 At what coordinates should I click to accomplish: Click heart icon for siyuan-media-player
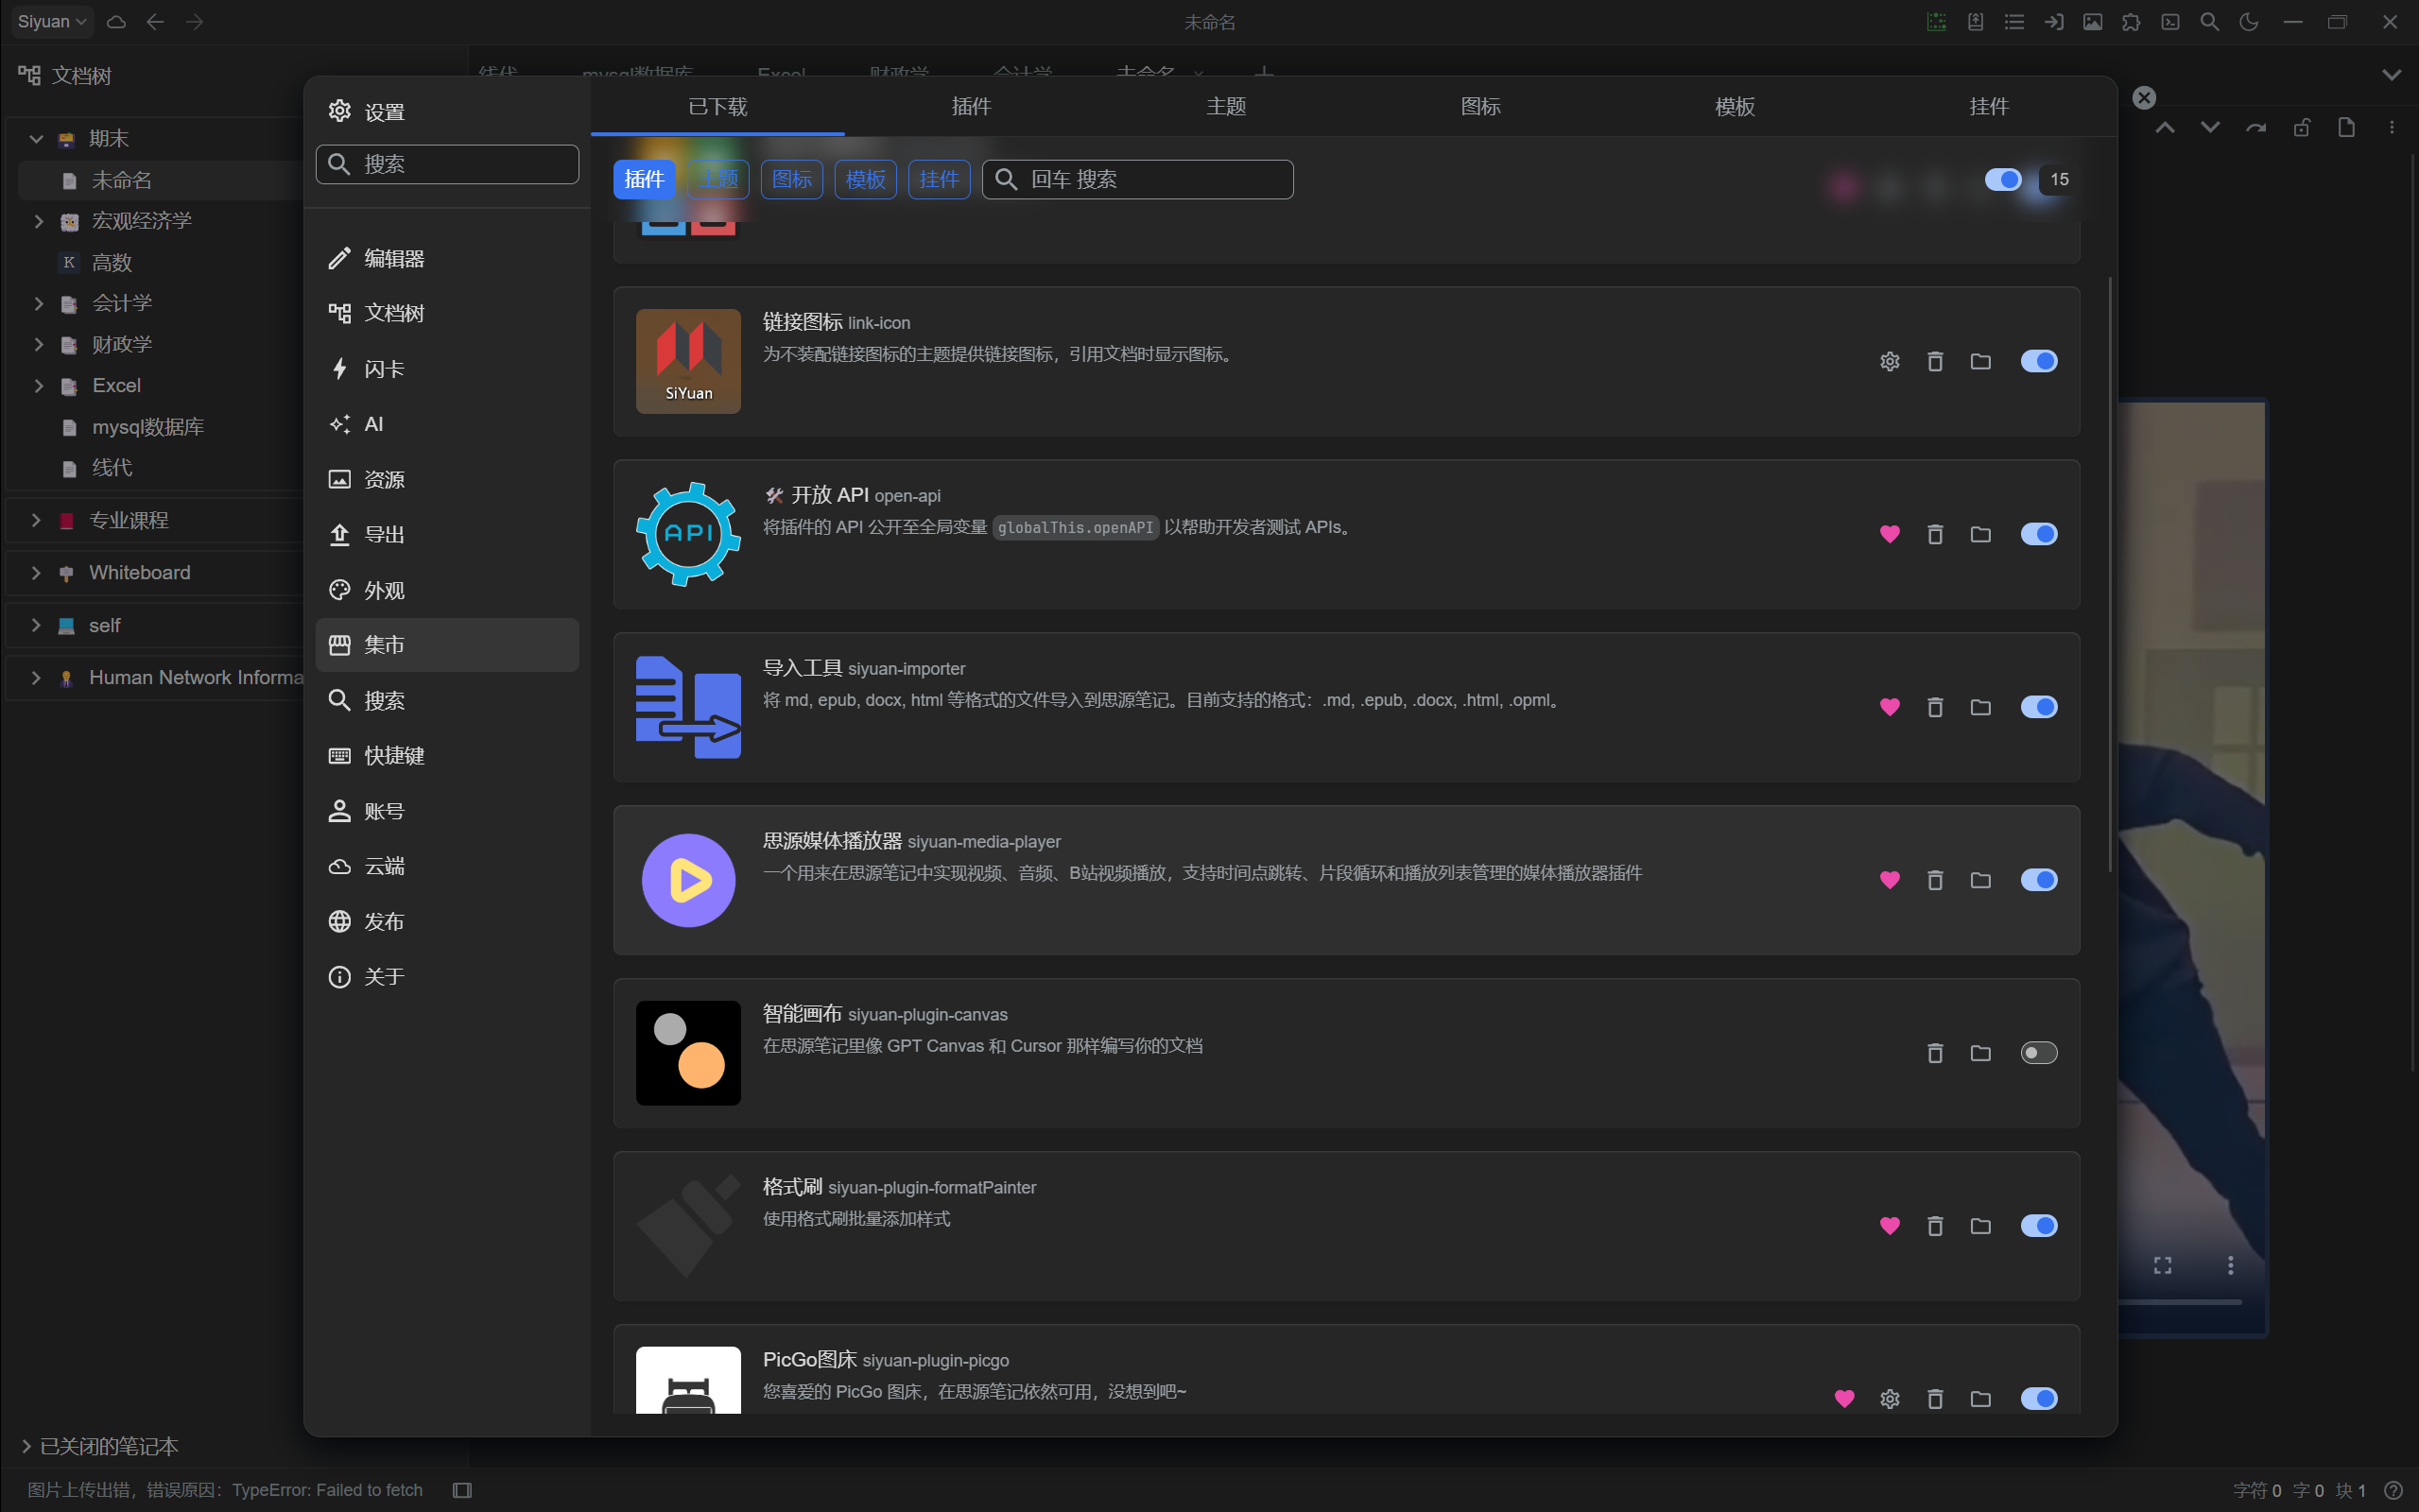coord(1889,880)
